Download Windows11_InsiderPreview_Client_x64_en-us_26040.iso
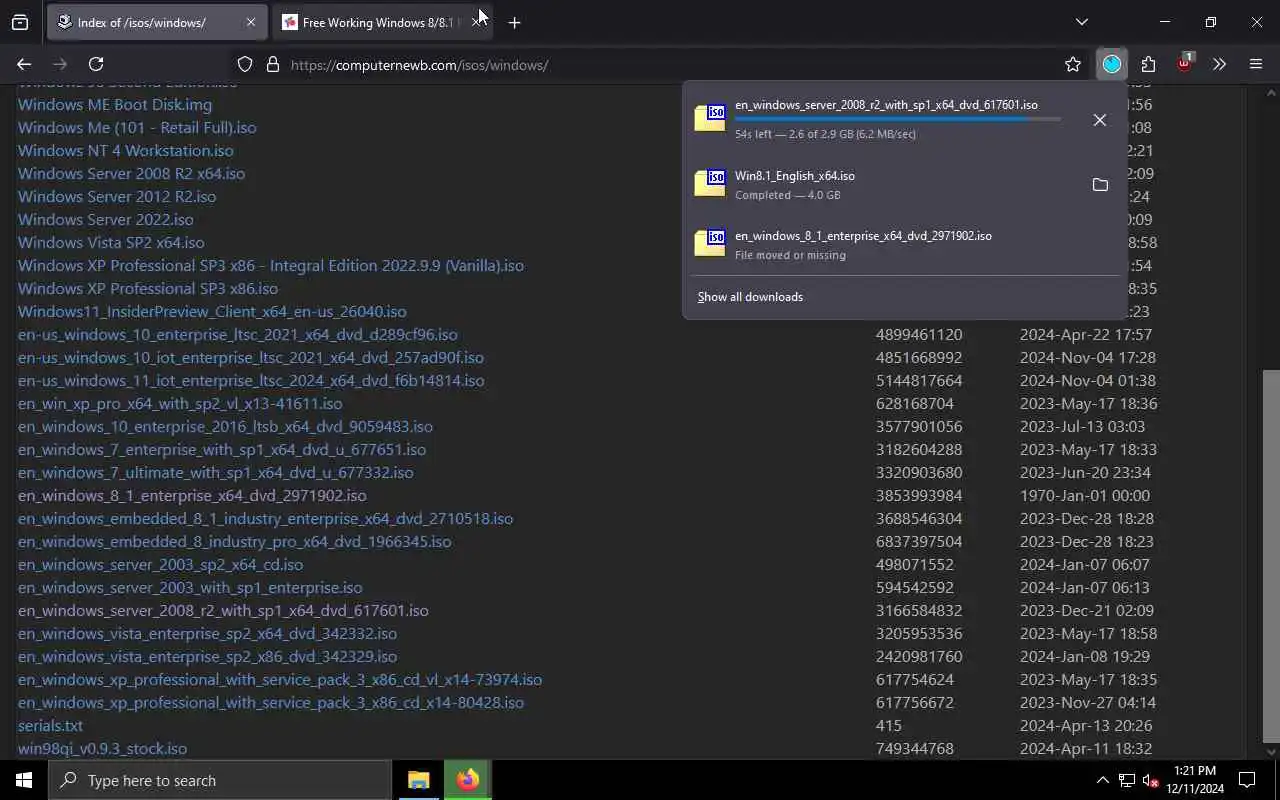Viewport: 1280px width, 800px height. pyautogui.click(x=212, y=311)
